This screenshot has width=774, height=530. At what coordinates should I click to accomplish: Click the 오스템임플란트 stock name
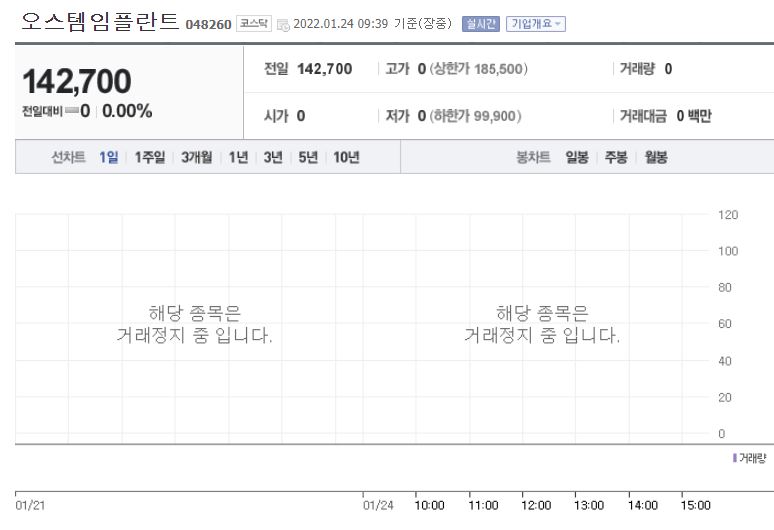point(100,22)
